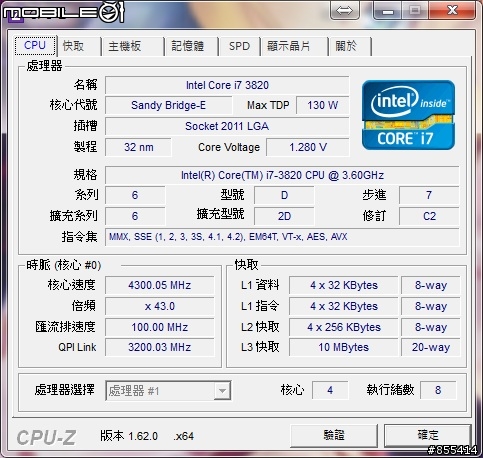This screenshot has width=483, height=458.
Task: Click the QPI Link value 3200.03 MHz
Action: pos(160,347)
